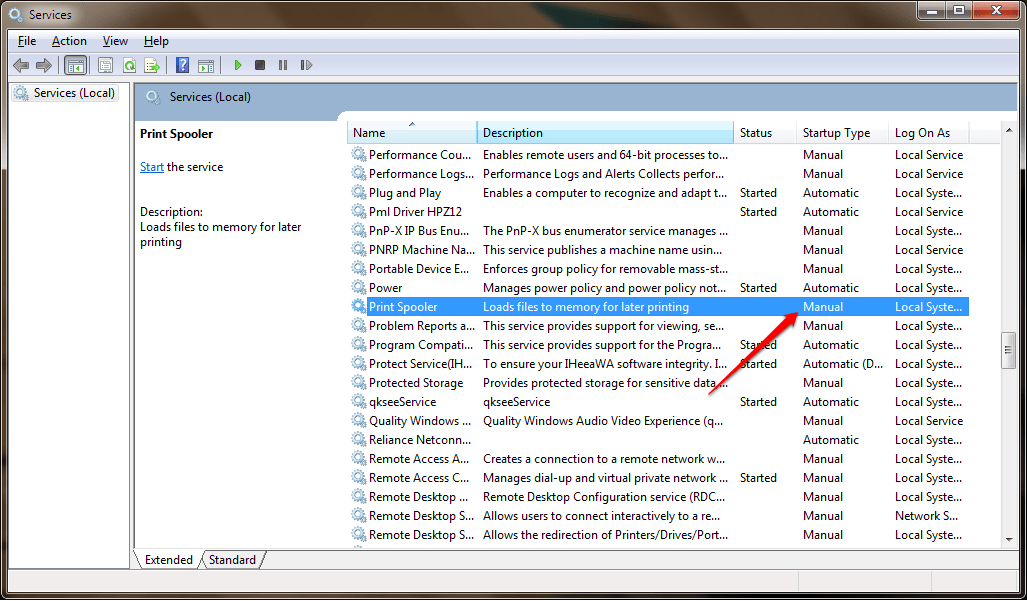1027x601 pixels.
Task: Click the gear icon beside Print Spooler
Action: pos(358,306)
